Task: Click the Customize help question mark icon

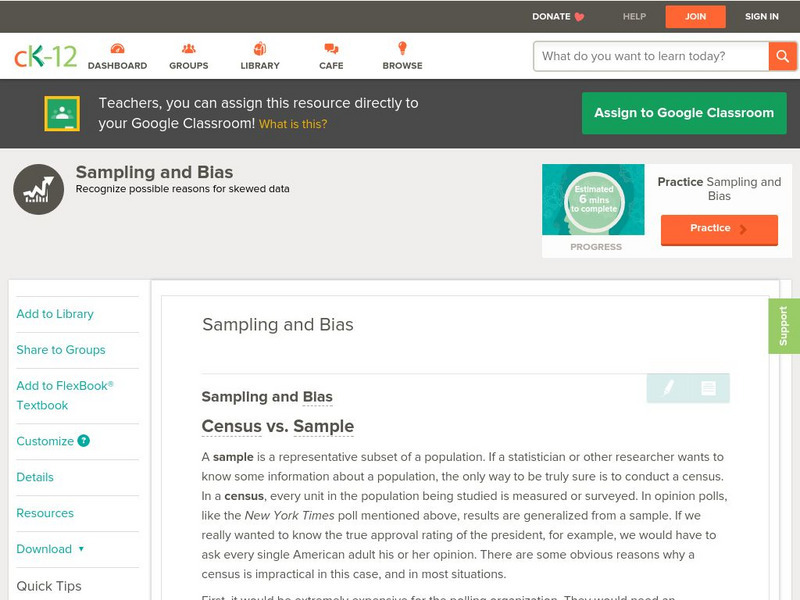Action: click(84, 441)
